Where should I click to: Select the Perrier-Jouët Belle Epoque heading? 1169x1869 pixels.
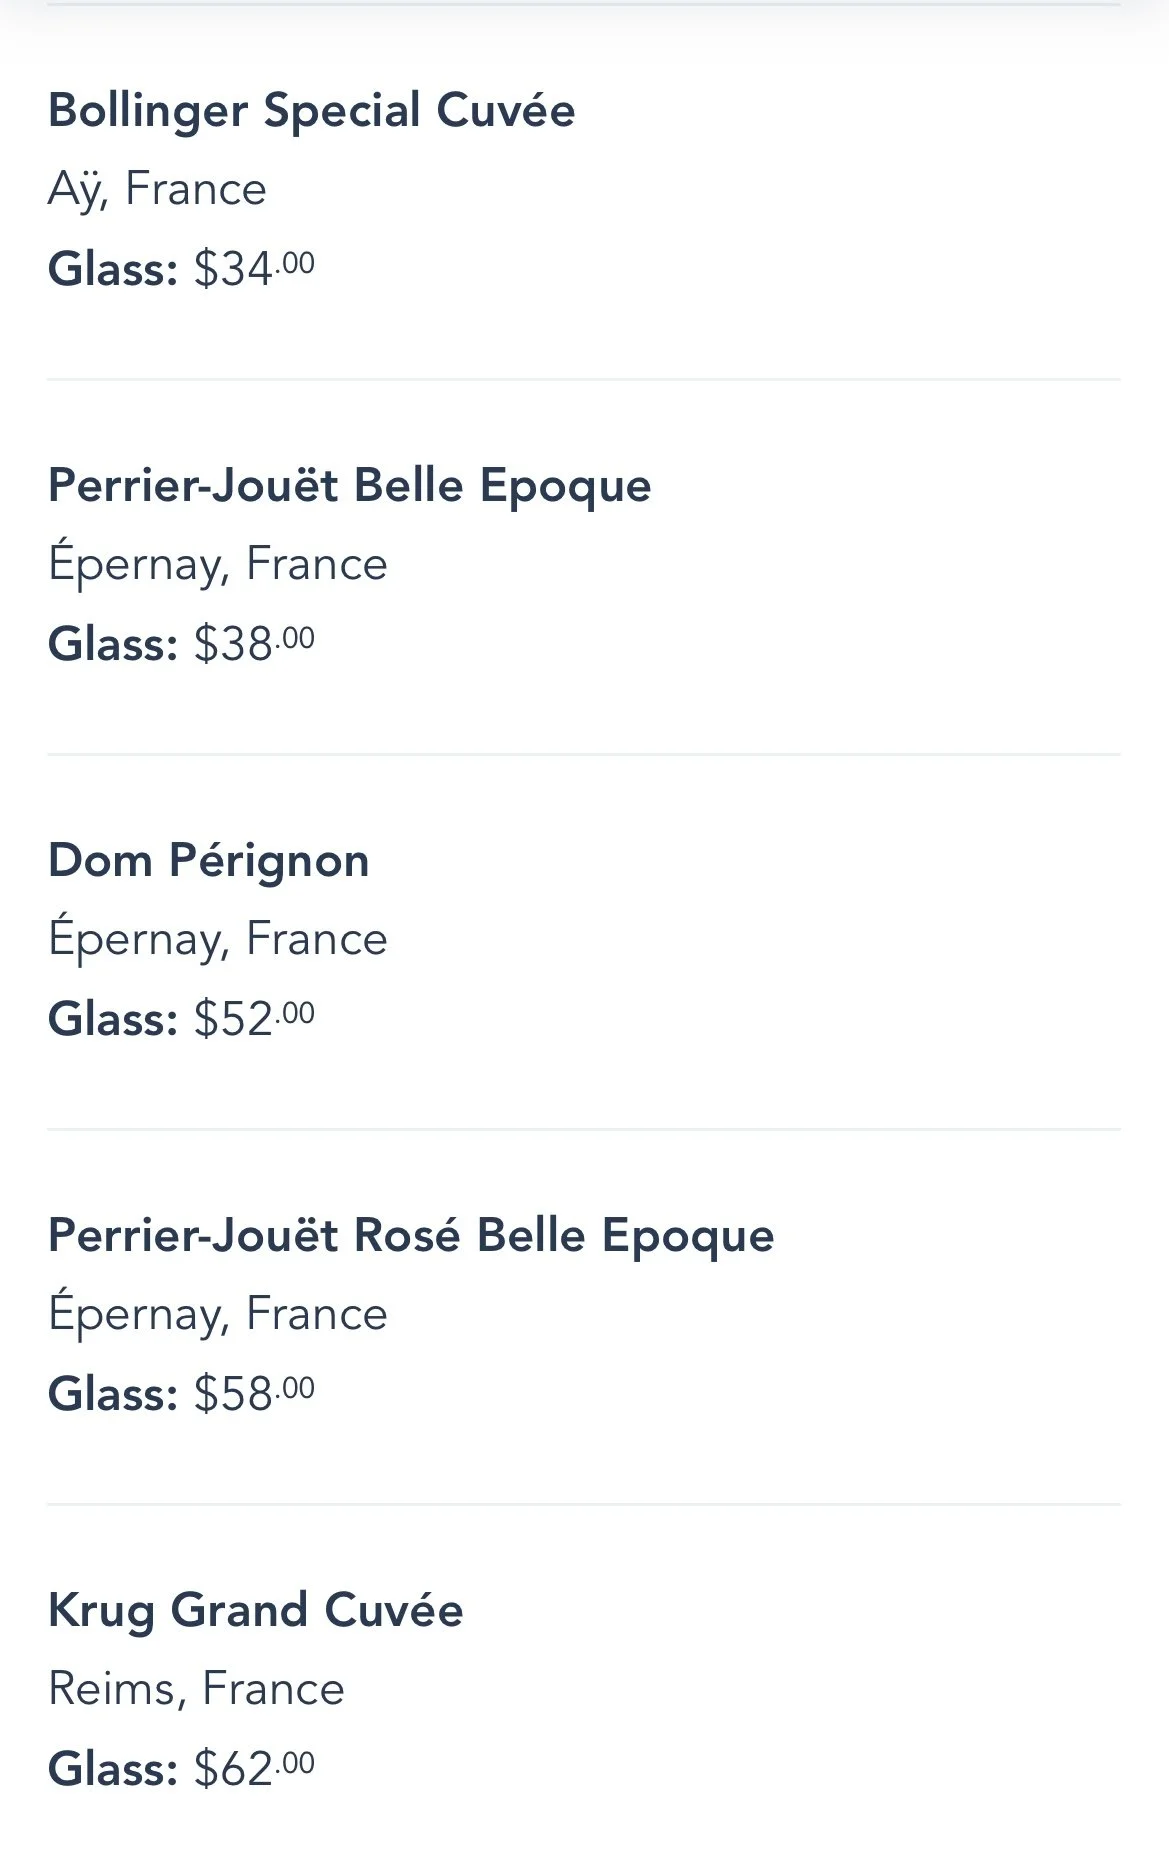coord(349,485)
